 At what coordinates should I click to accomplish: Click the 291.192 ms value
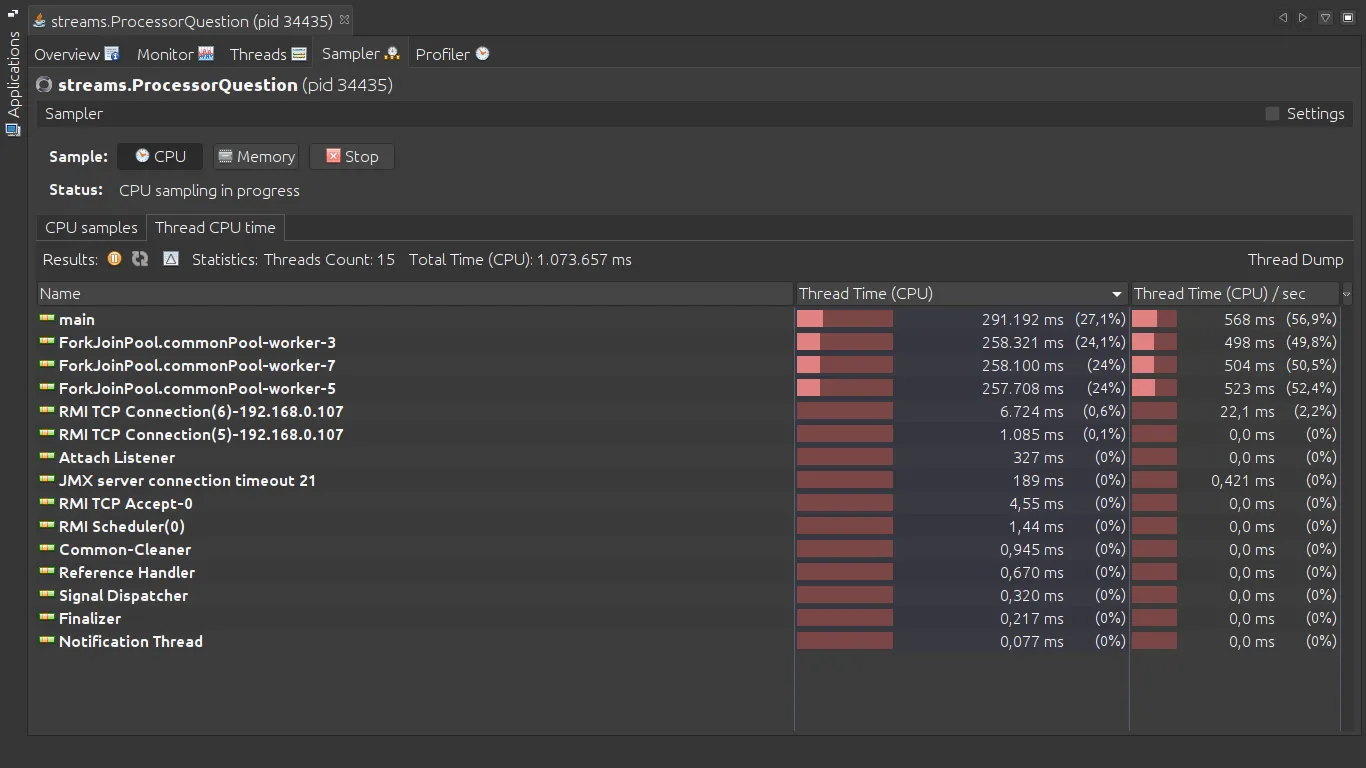1023,320
